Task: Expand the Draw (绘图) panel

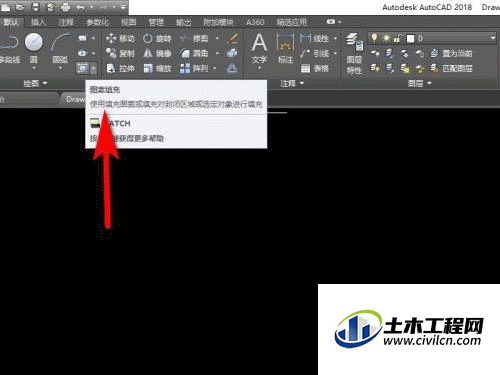Action: pyautogui.click(x=35, y=83)
